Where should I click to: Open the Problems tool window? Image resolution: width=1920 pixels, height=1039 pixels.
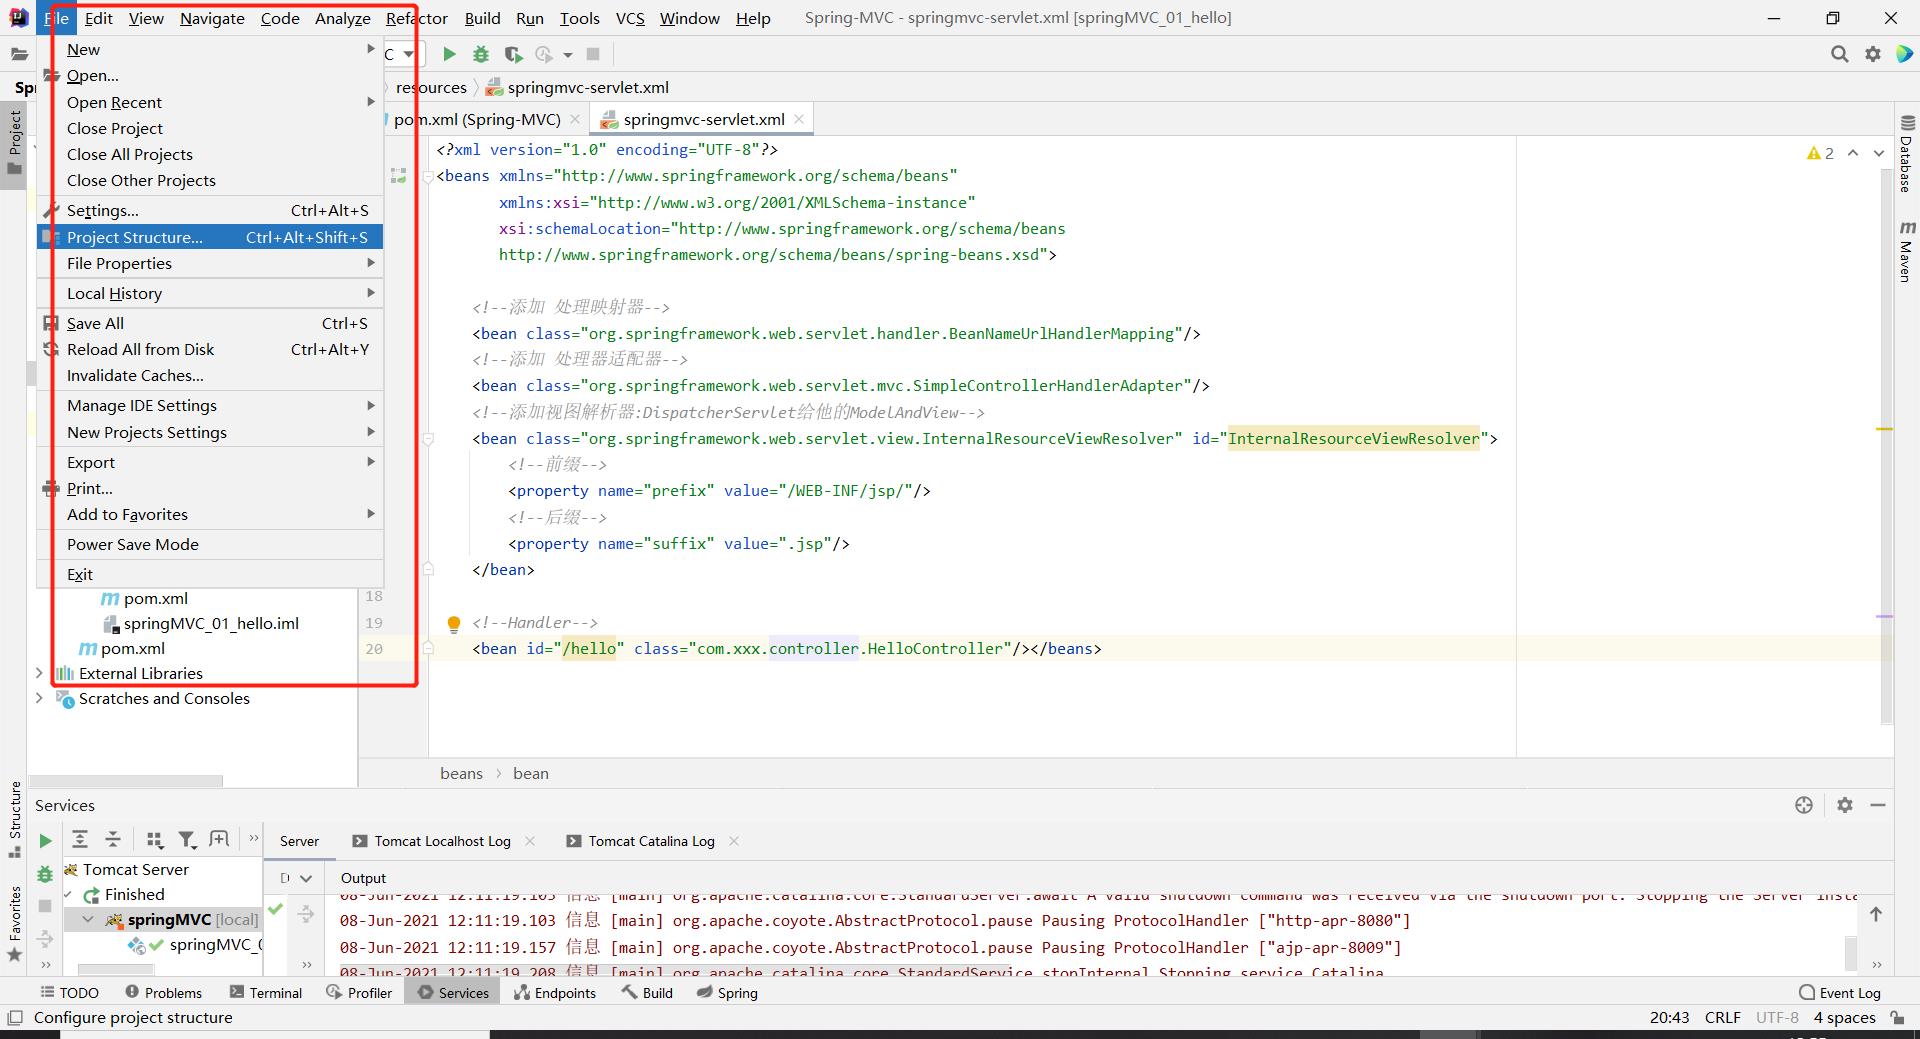click(x=163, y=992)
